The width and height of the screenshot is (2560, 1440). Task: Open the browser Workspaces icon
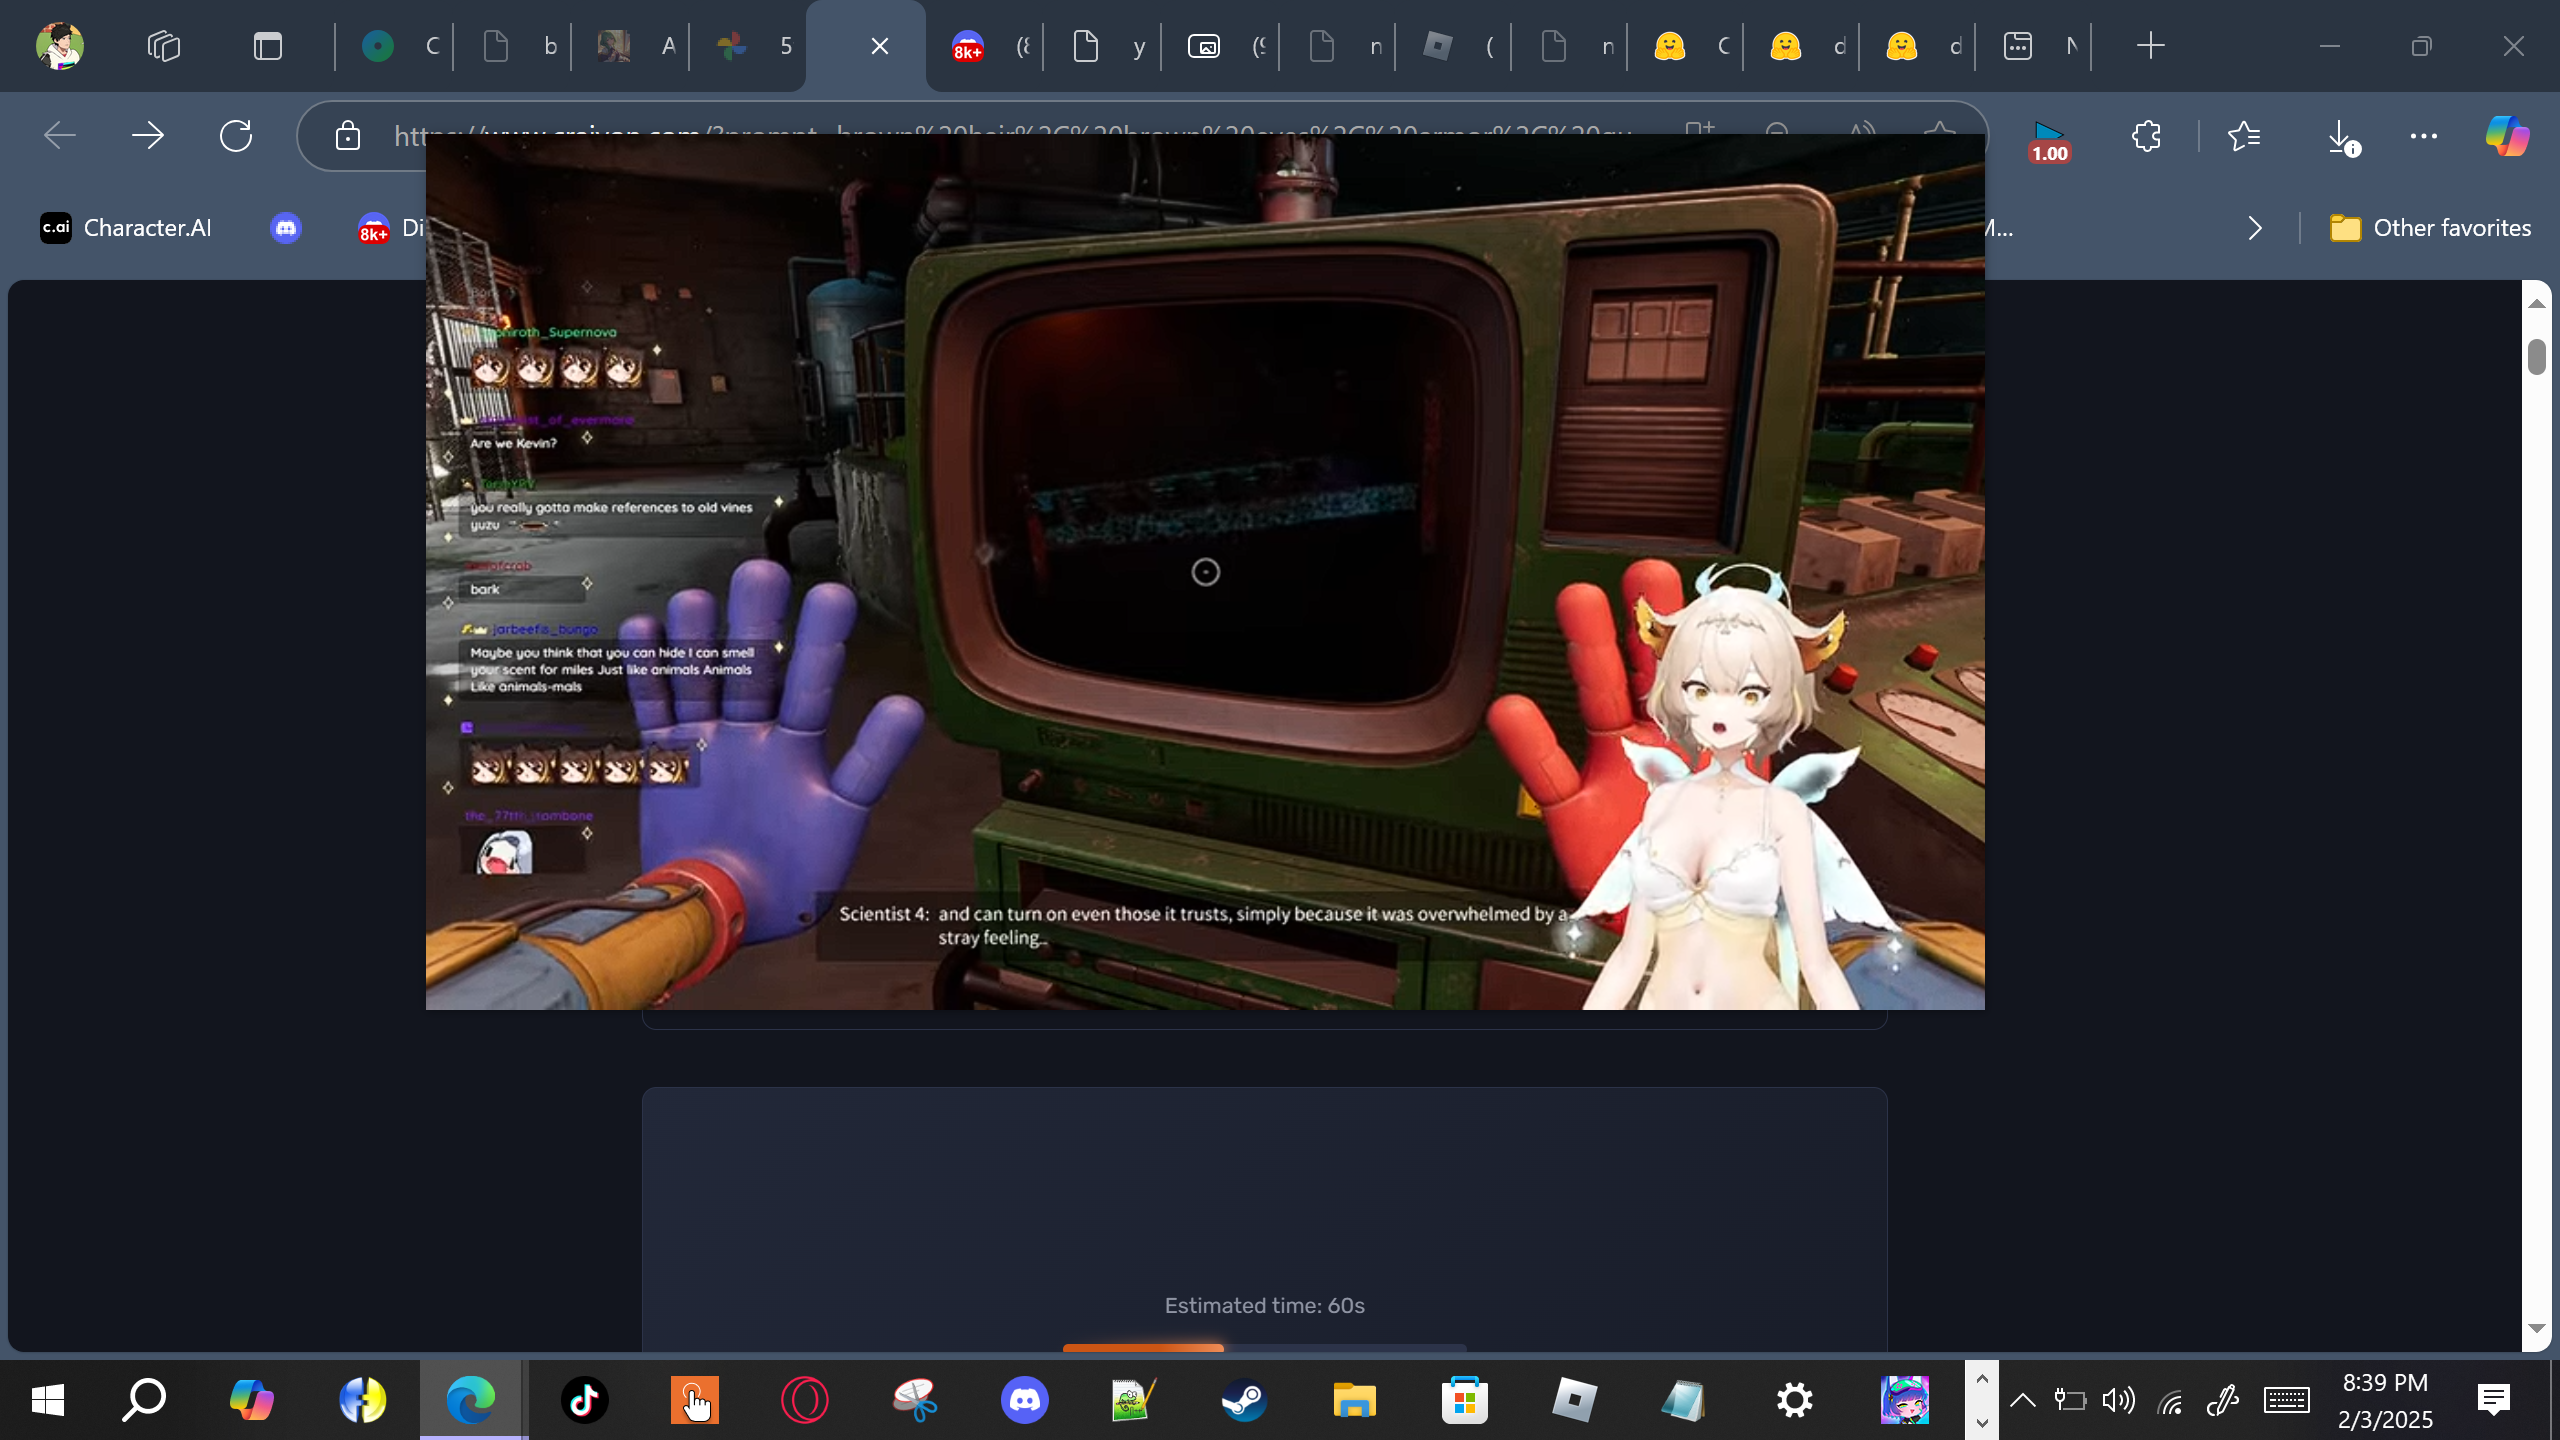click(x=164, y=46)
